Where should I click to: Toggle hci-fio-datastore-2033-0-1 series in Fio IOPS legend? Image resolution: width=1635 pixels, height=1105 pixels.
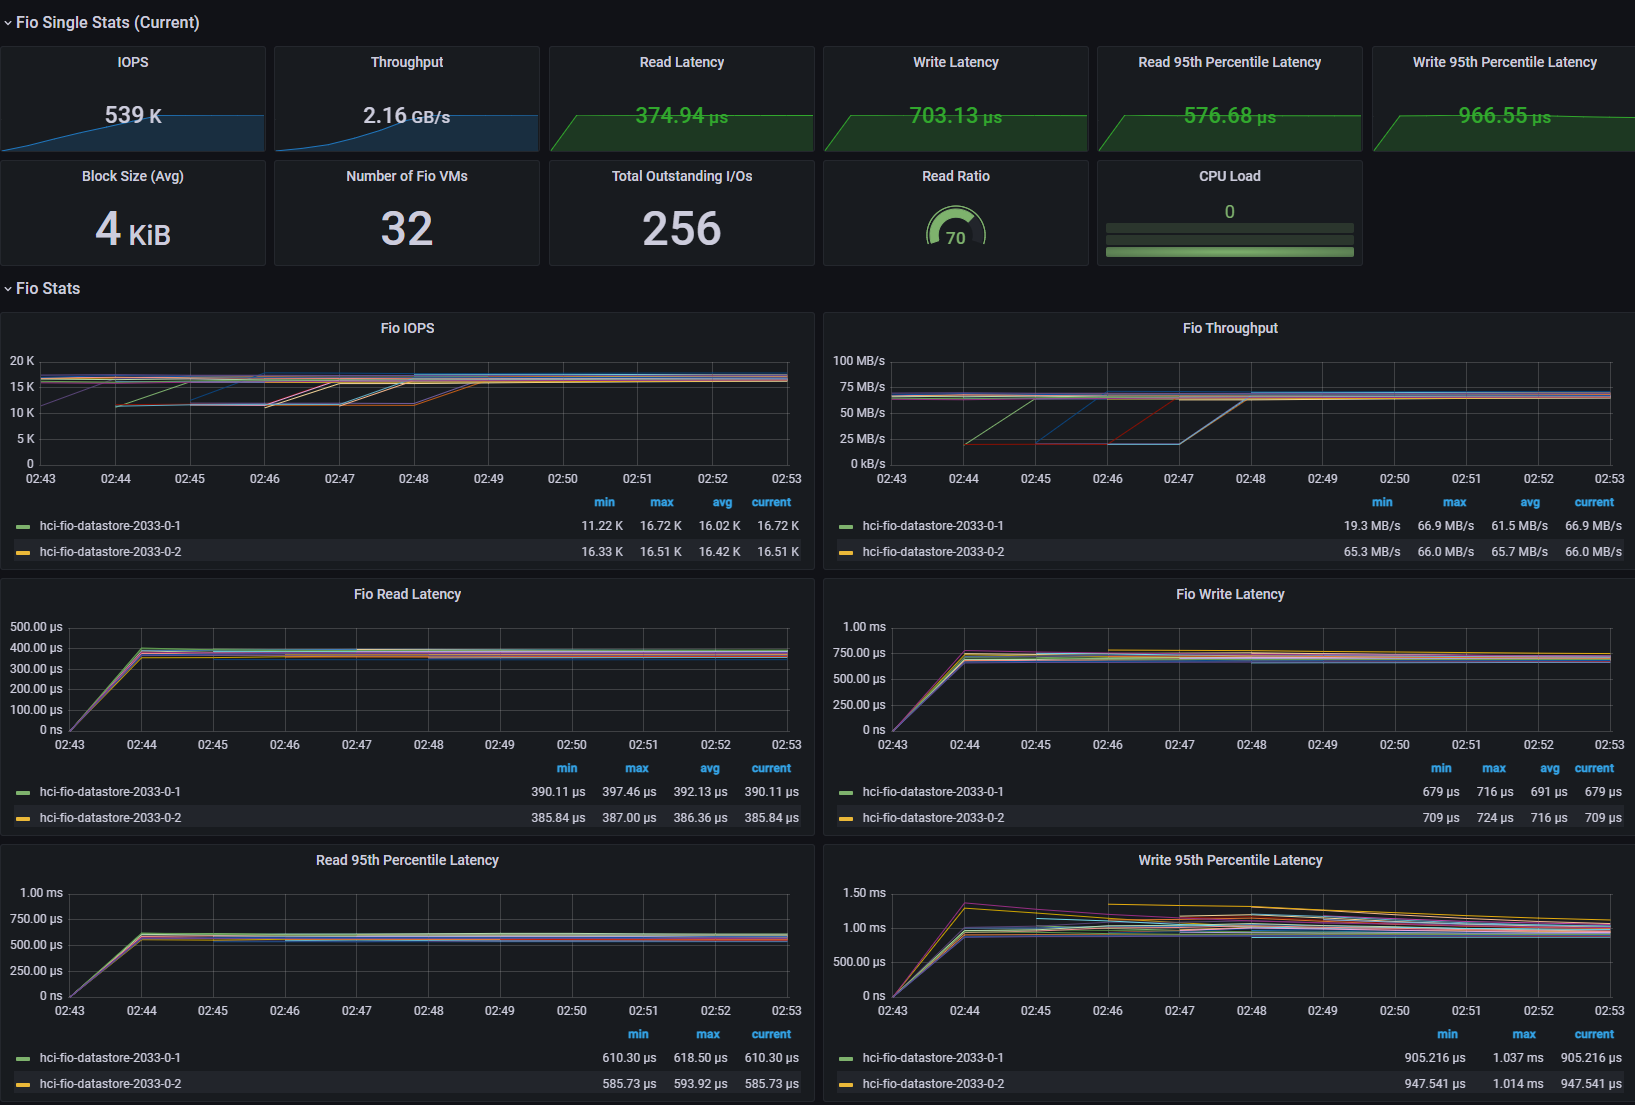tap(110, 526)
